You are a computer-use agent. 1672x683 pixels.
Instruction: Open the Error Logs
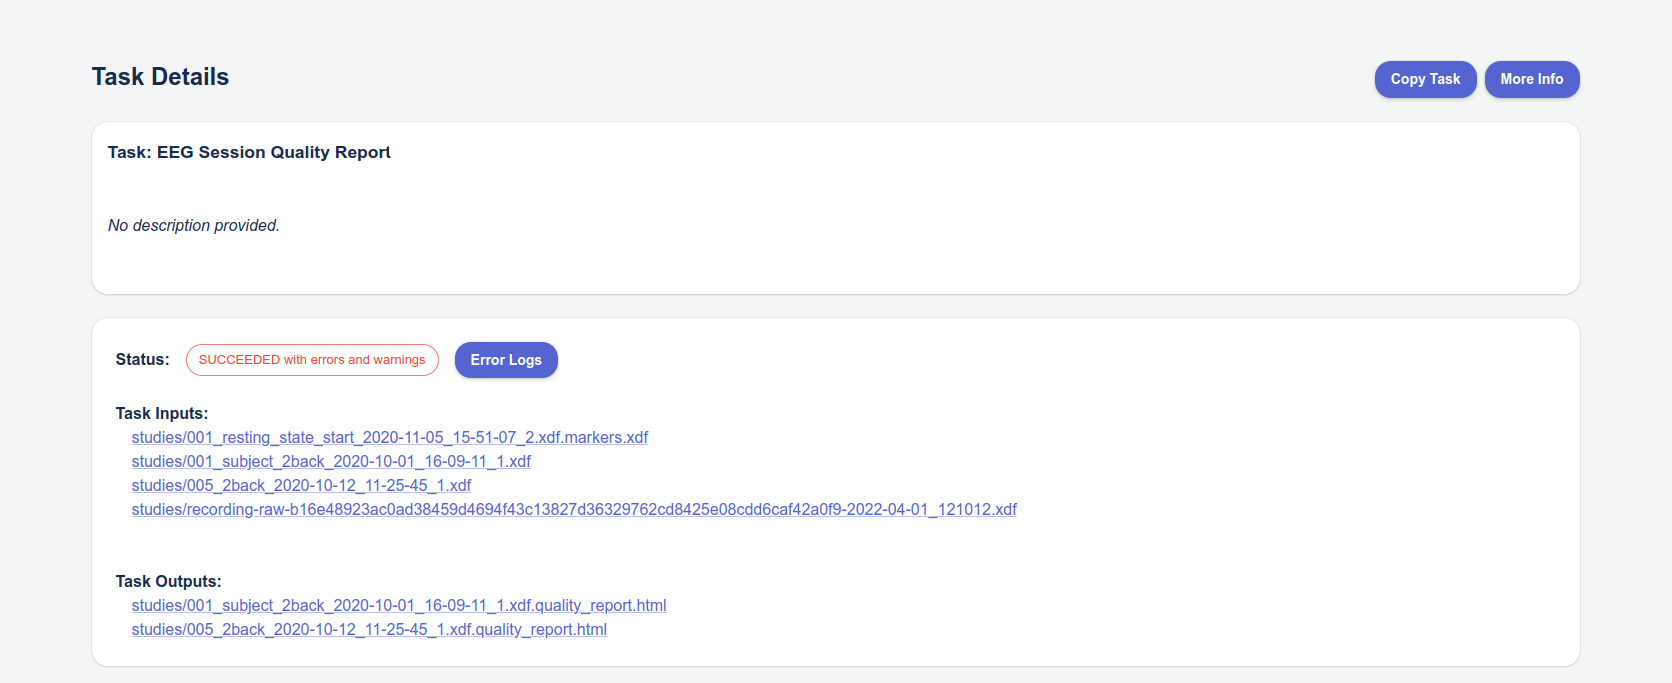[506, 360]
